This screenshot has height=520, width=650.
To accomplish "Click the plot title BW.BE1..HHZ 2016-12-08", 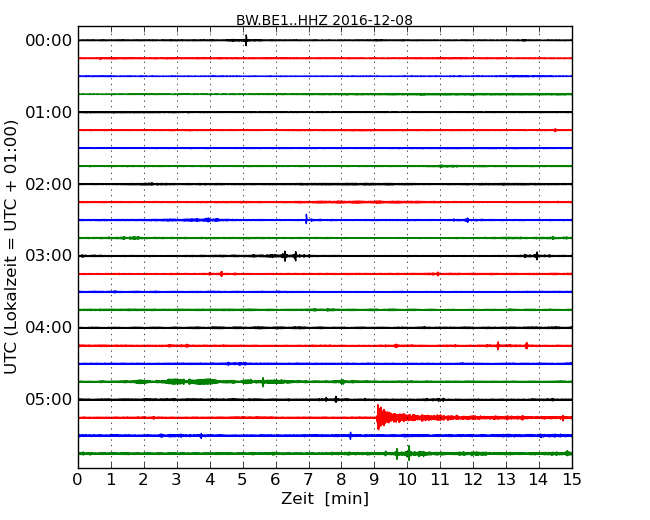I will (324, 20).
